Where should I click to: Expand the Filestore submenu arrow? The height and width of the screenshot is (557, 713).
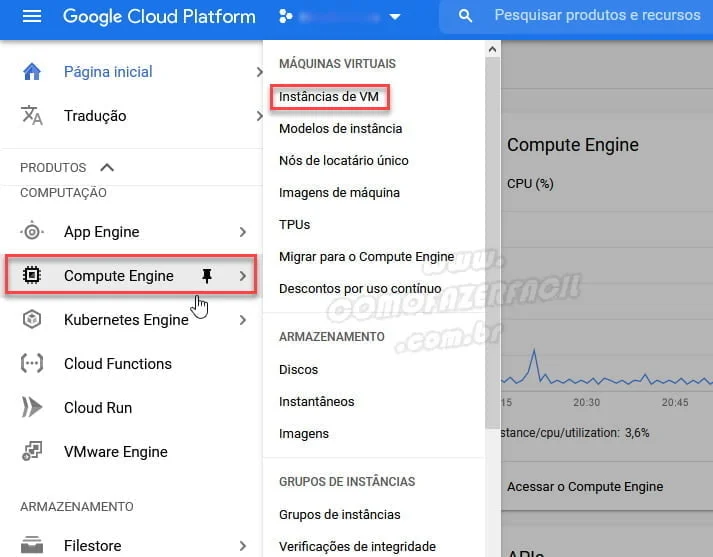(x=243, y=546)
